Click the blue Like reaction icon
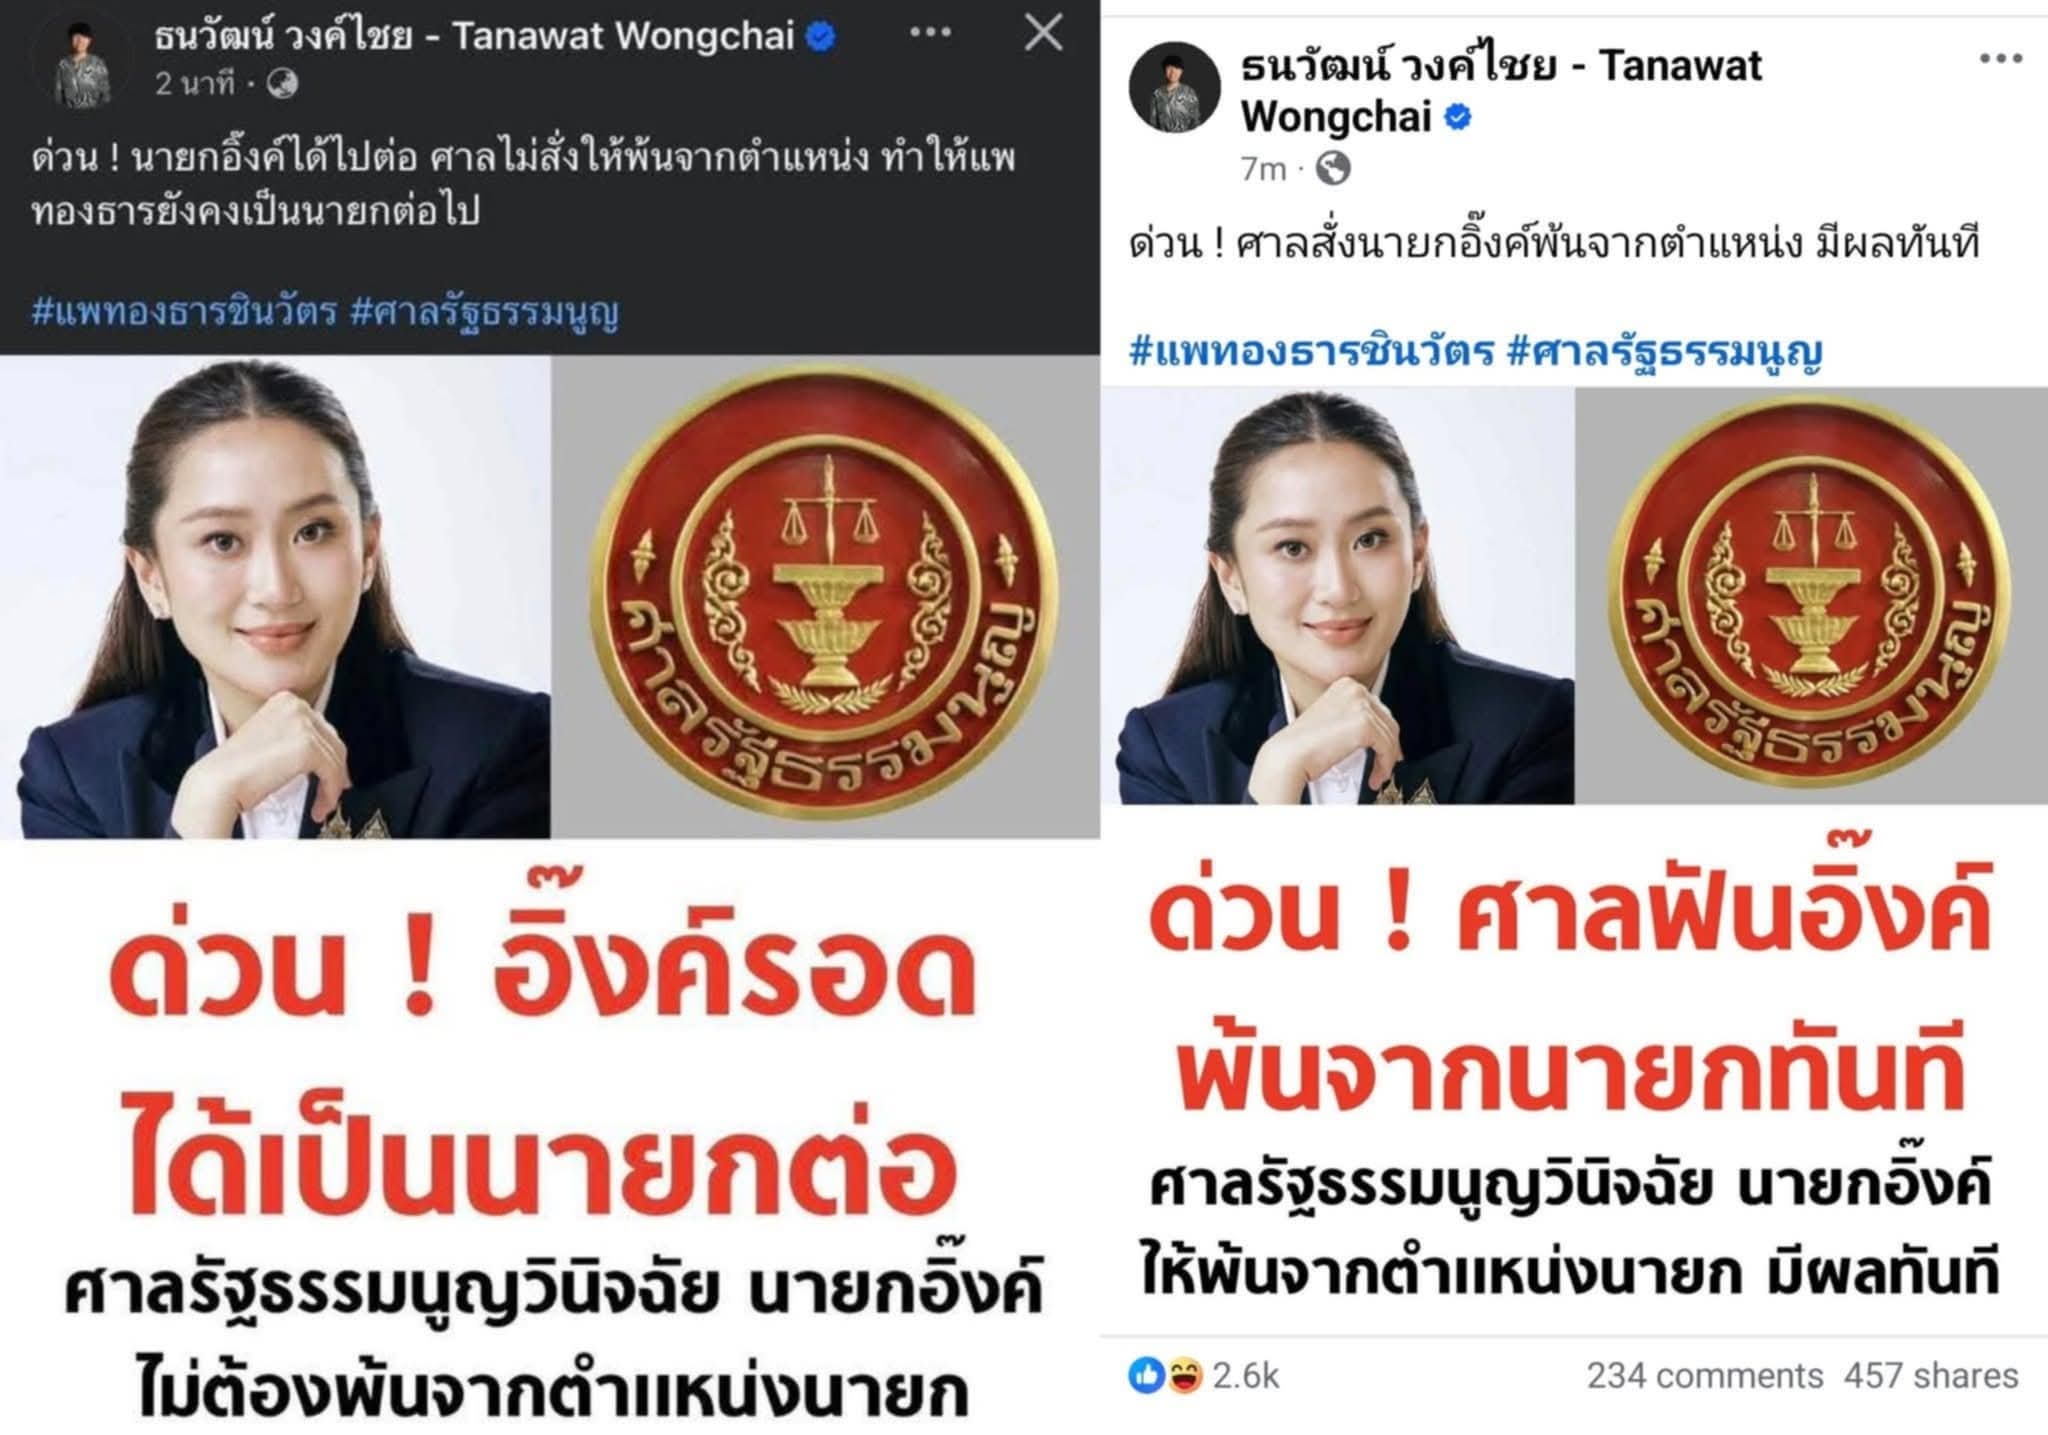 (1146, 1376)
